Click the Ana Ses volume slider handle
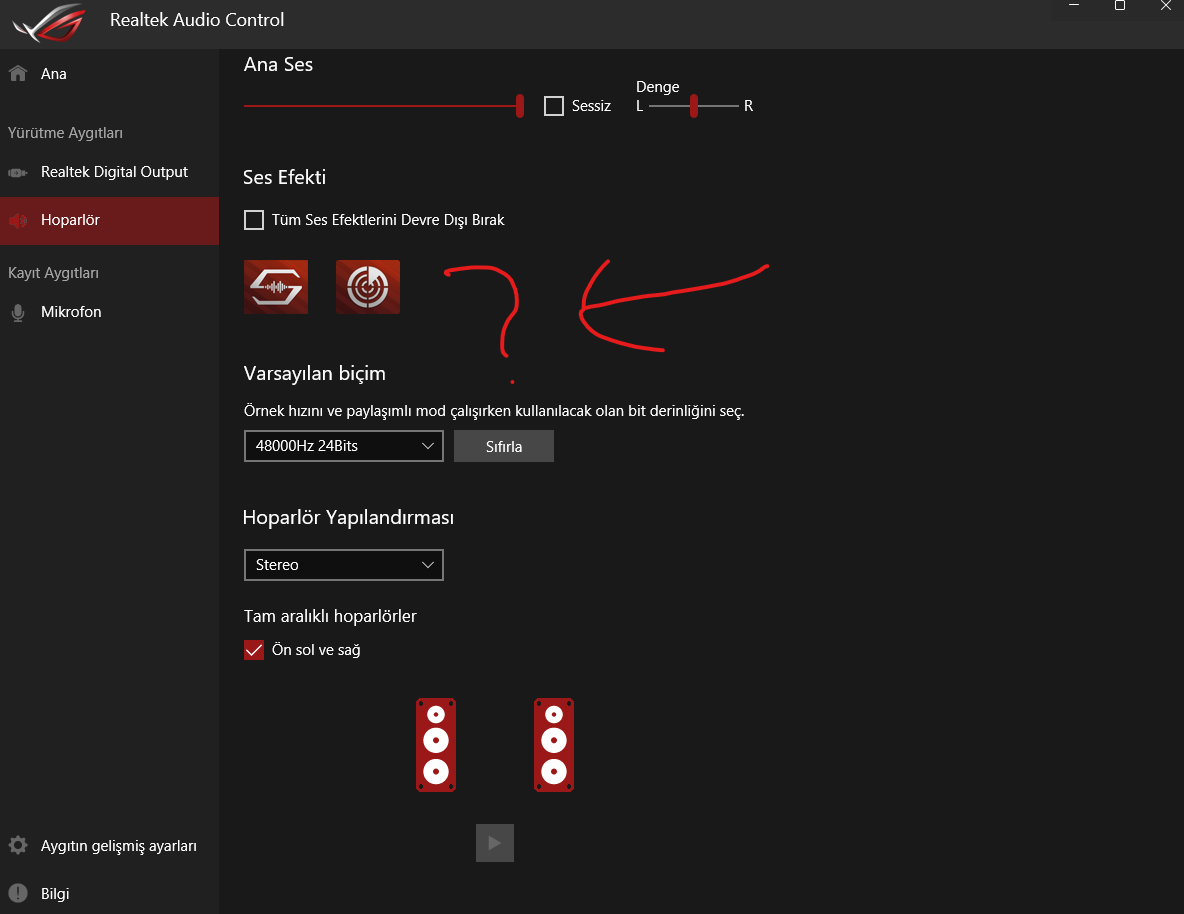Viewport: 1184px width, 914px height. coord(520,106)
